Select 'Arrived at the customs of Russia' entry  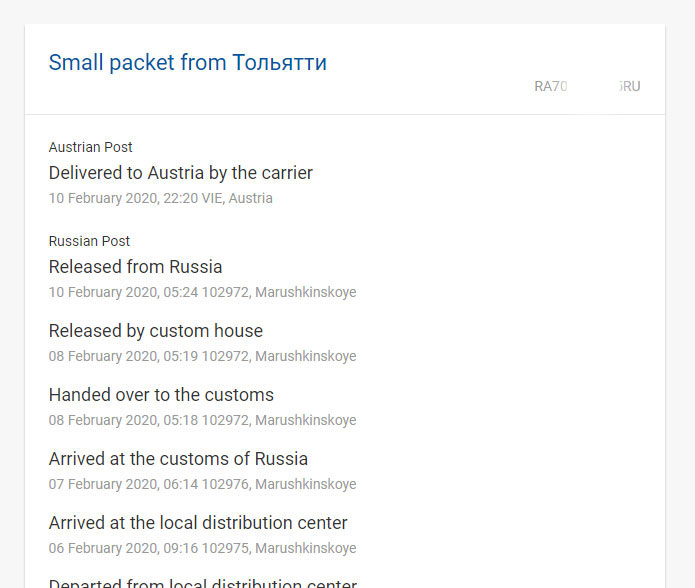click(178, 459)
